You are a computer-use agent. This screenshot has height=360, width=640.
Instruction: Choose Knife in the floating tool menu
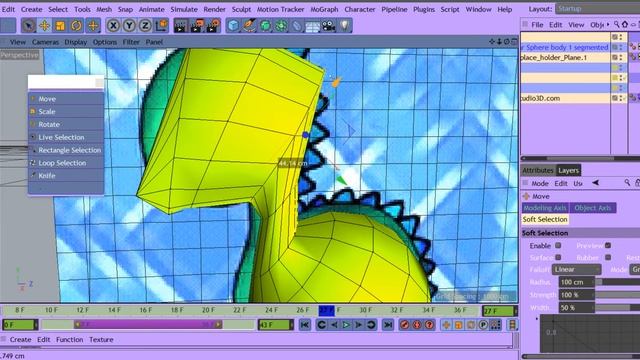[x=66, y=176]
